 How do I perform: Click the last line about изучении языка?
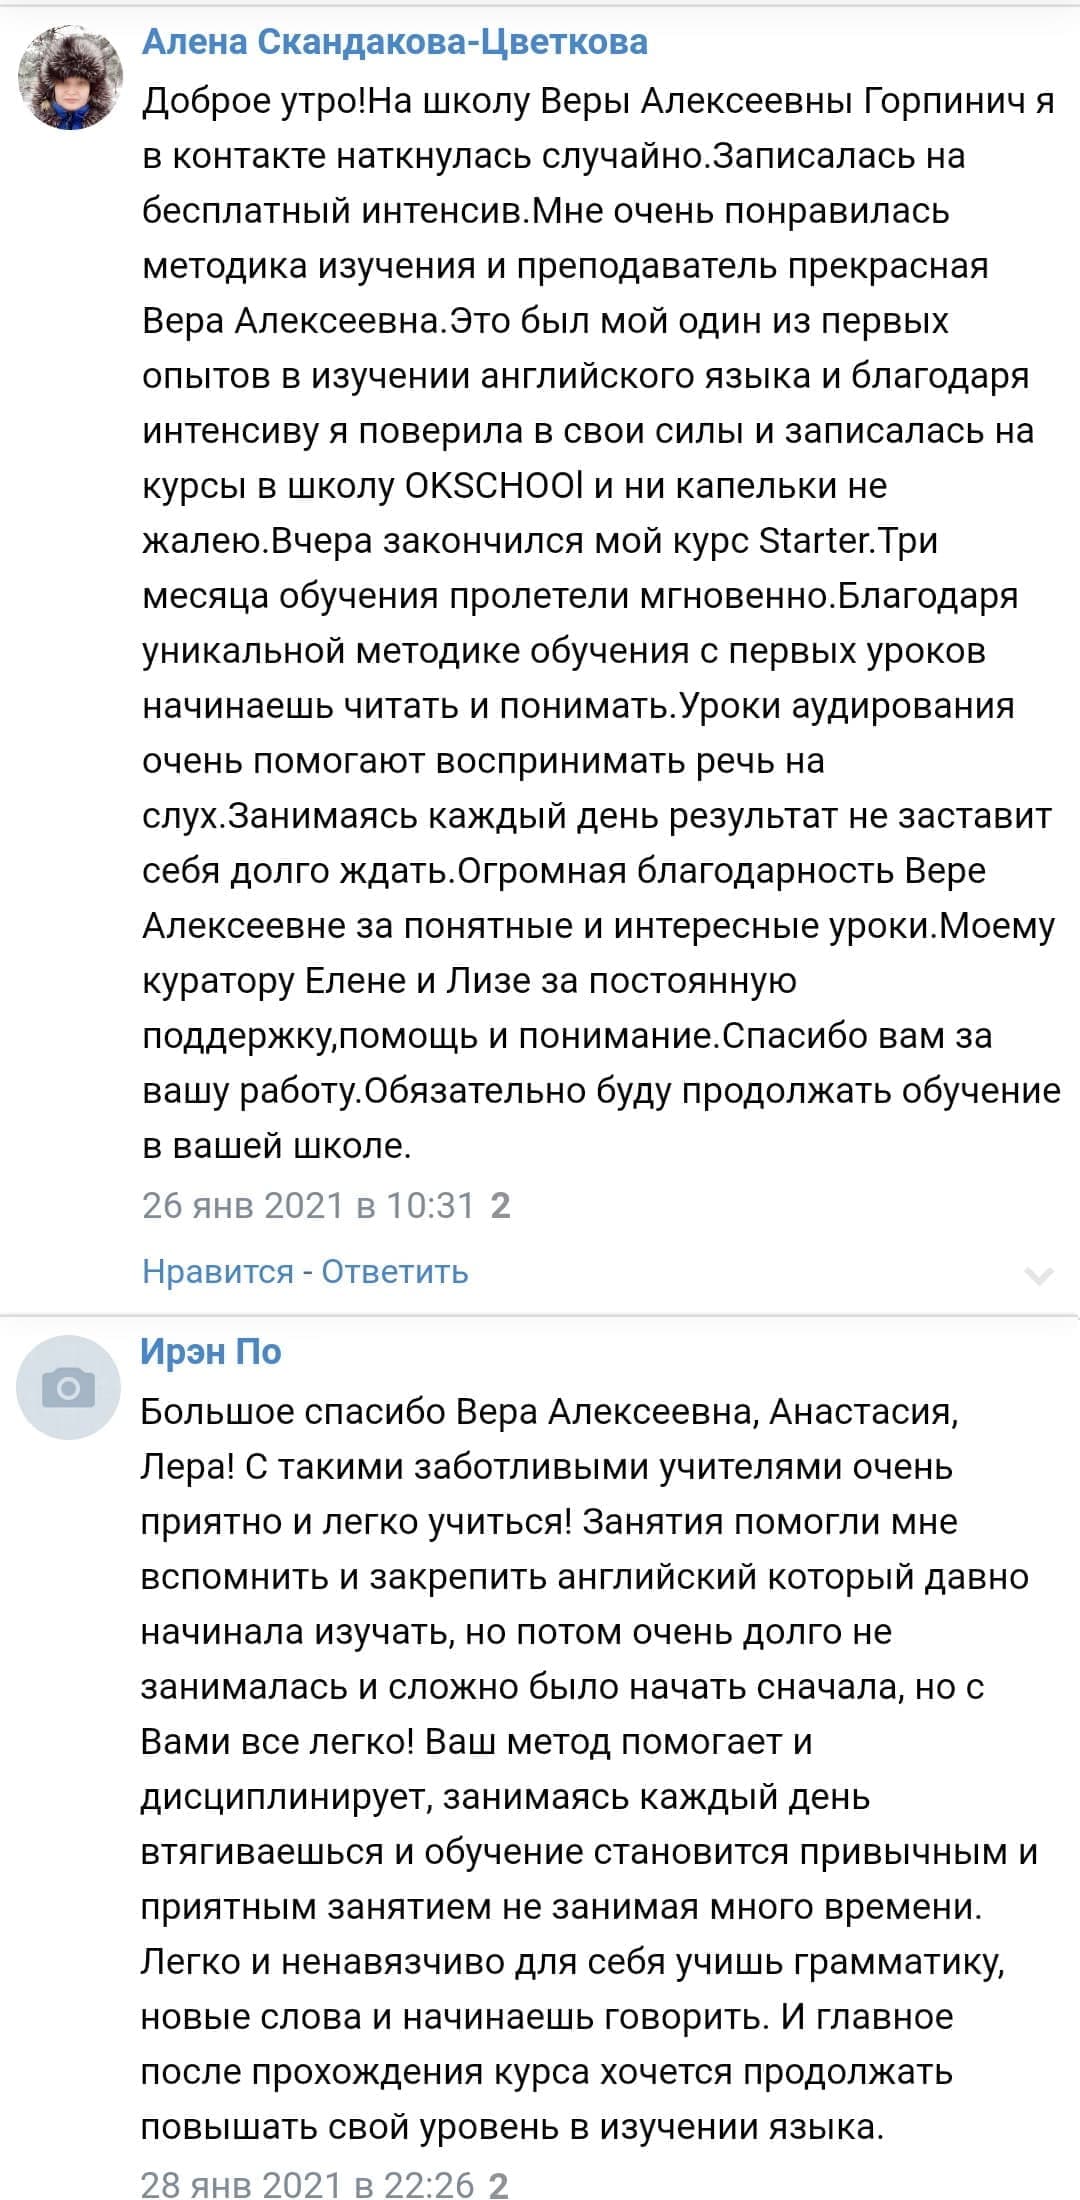coord(512,2126)
